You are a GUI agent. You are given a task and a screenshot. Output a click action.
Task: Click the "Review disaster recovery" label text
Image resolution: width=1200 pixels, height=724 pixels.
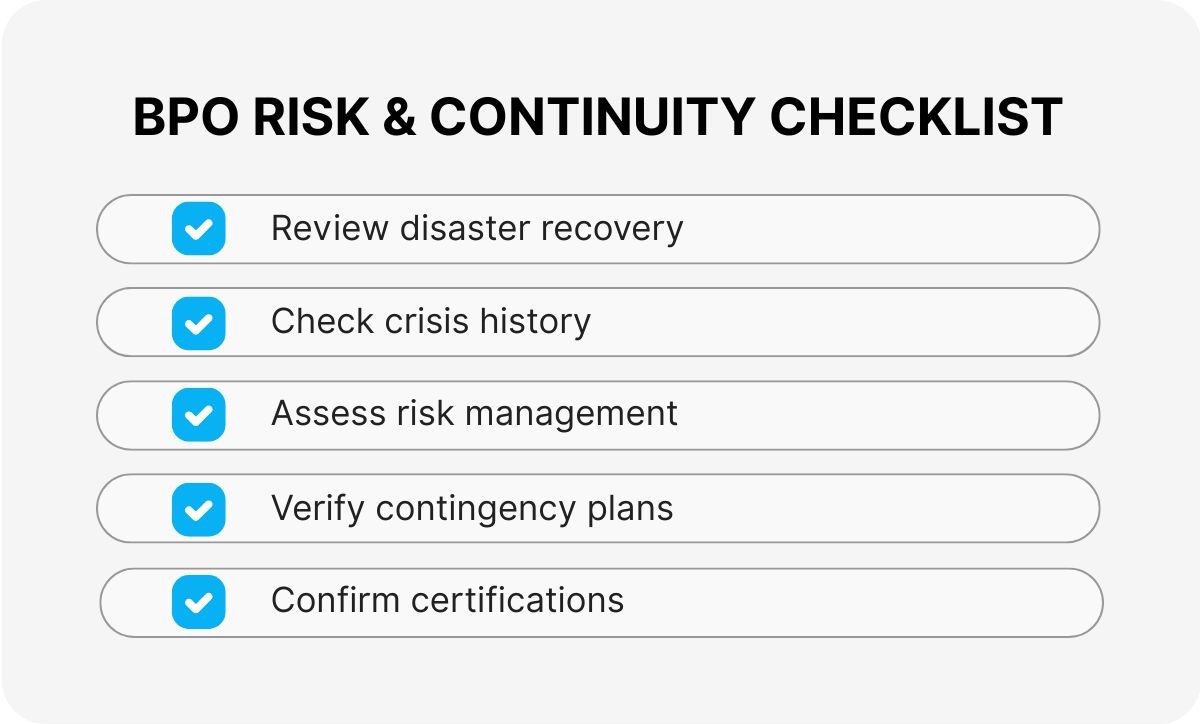point(477,229)
